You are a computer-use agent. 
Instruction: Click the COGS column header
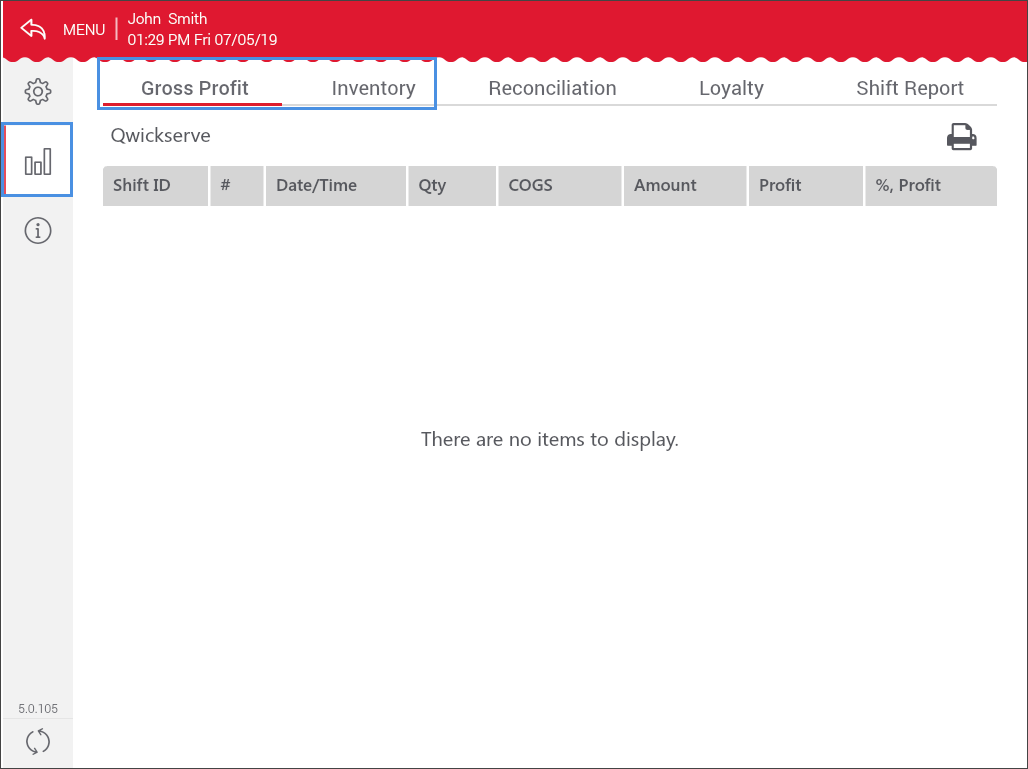coord(560,186)
